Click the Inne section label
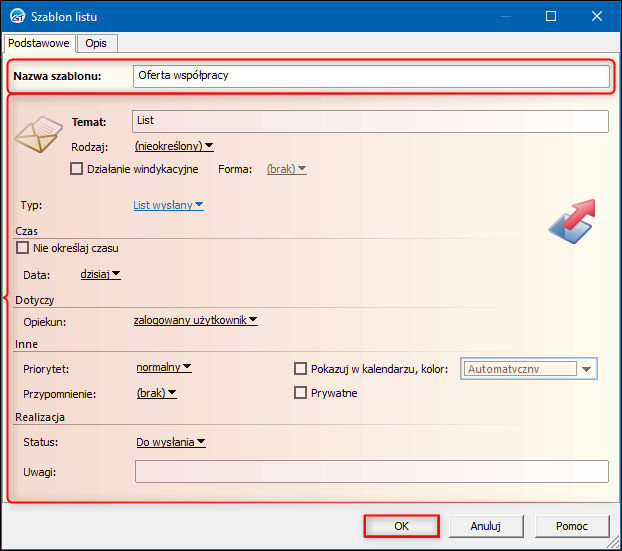 click(26, 344)
